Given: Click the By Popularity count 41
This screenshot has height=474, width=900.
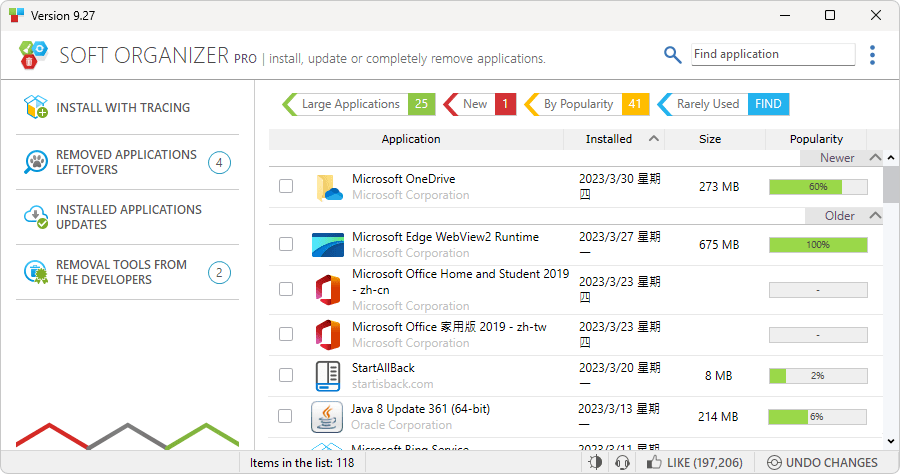Looking at the screenshot, I should (x=635, y=104).
